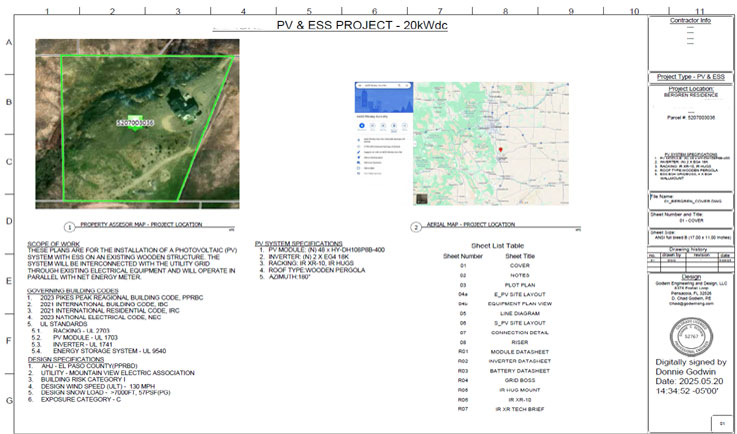Click 'PROPERTY ASSESOR MAP - PROJECT LOCATION' caption

[141, 224]
